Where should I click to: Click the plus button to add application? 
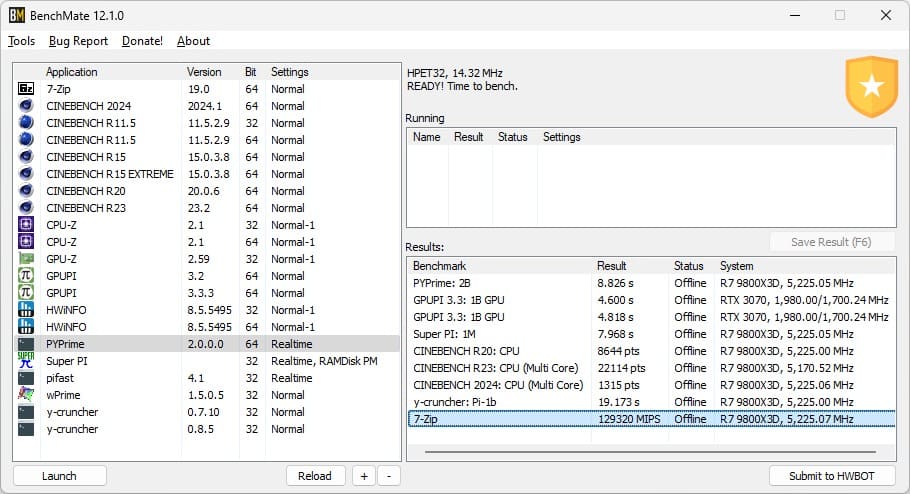tap(364, 476)
